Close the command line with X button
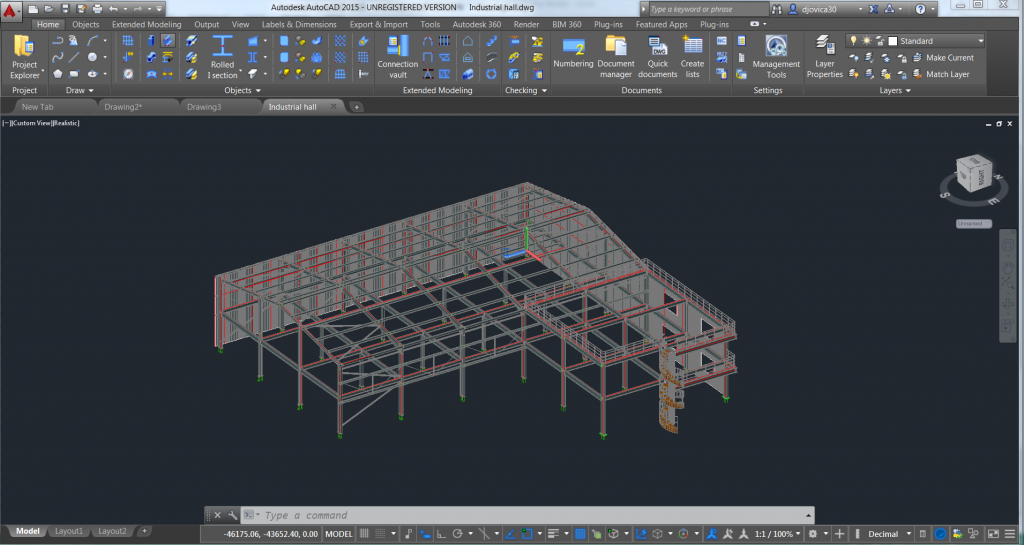1024x545 pixels. point(217,515)
